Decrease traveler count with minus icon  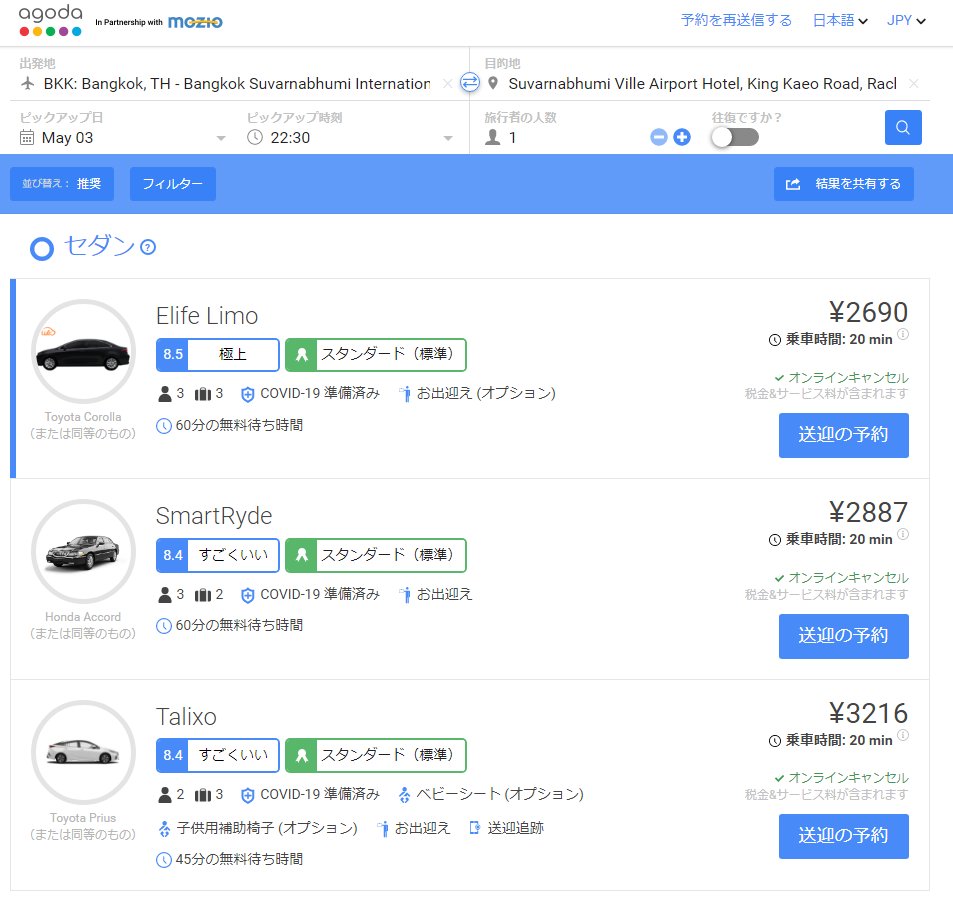click(659, 137)
